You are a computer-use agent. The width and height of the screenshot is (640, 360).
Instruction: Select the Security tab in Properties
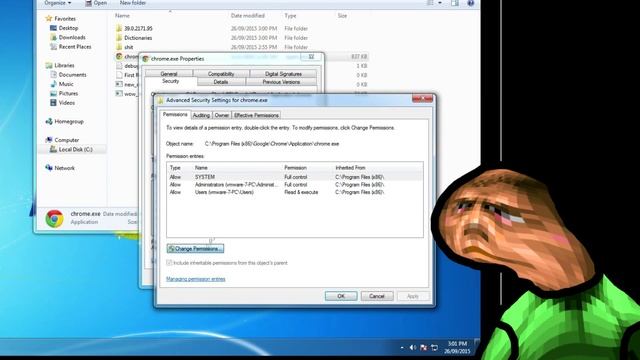tap(171, 81)
